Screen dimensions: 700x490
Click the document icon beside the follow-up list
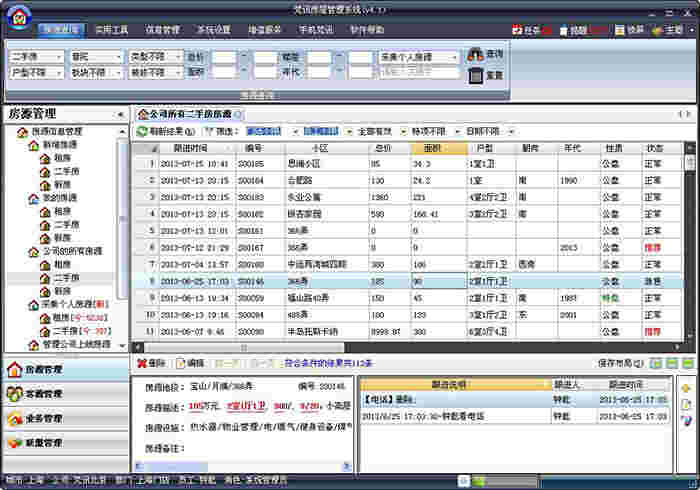point(686,405)
